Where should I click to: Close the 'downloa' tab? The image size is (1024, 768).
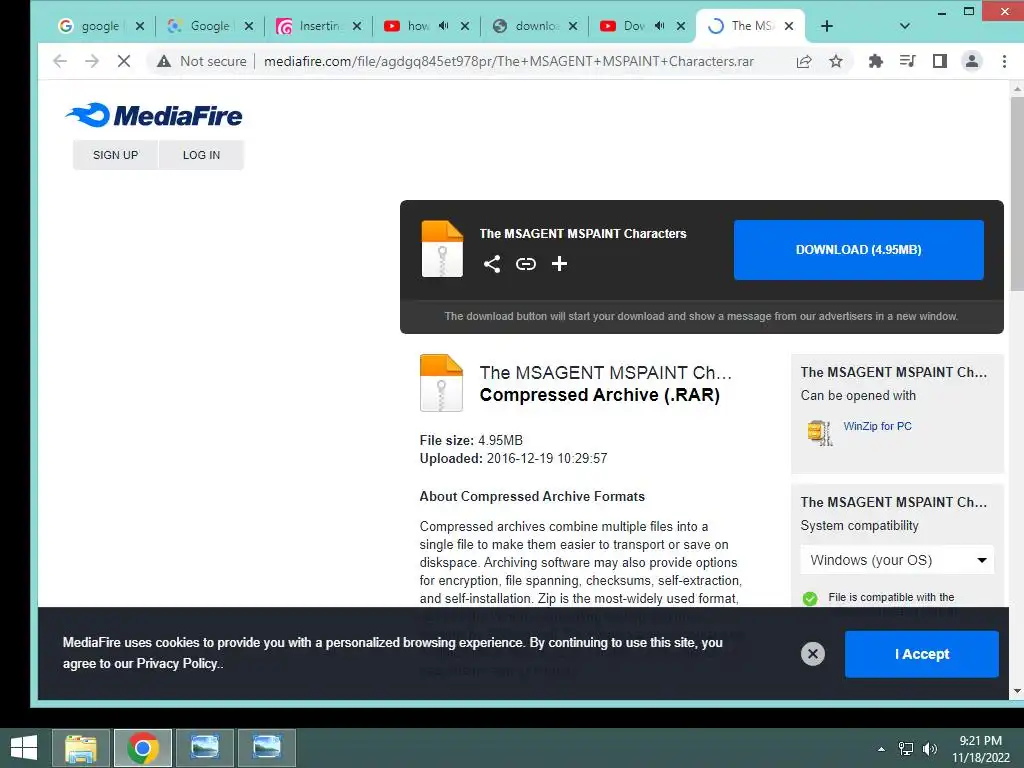(573, 26)
